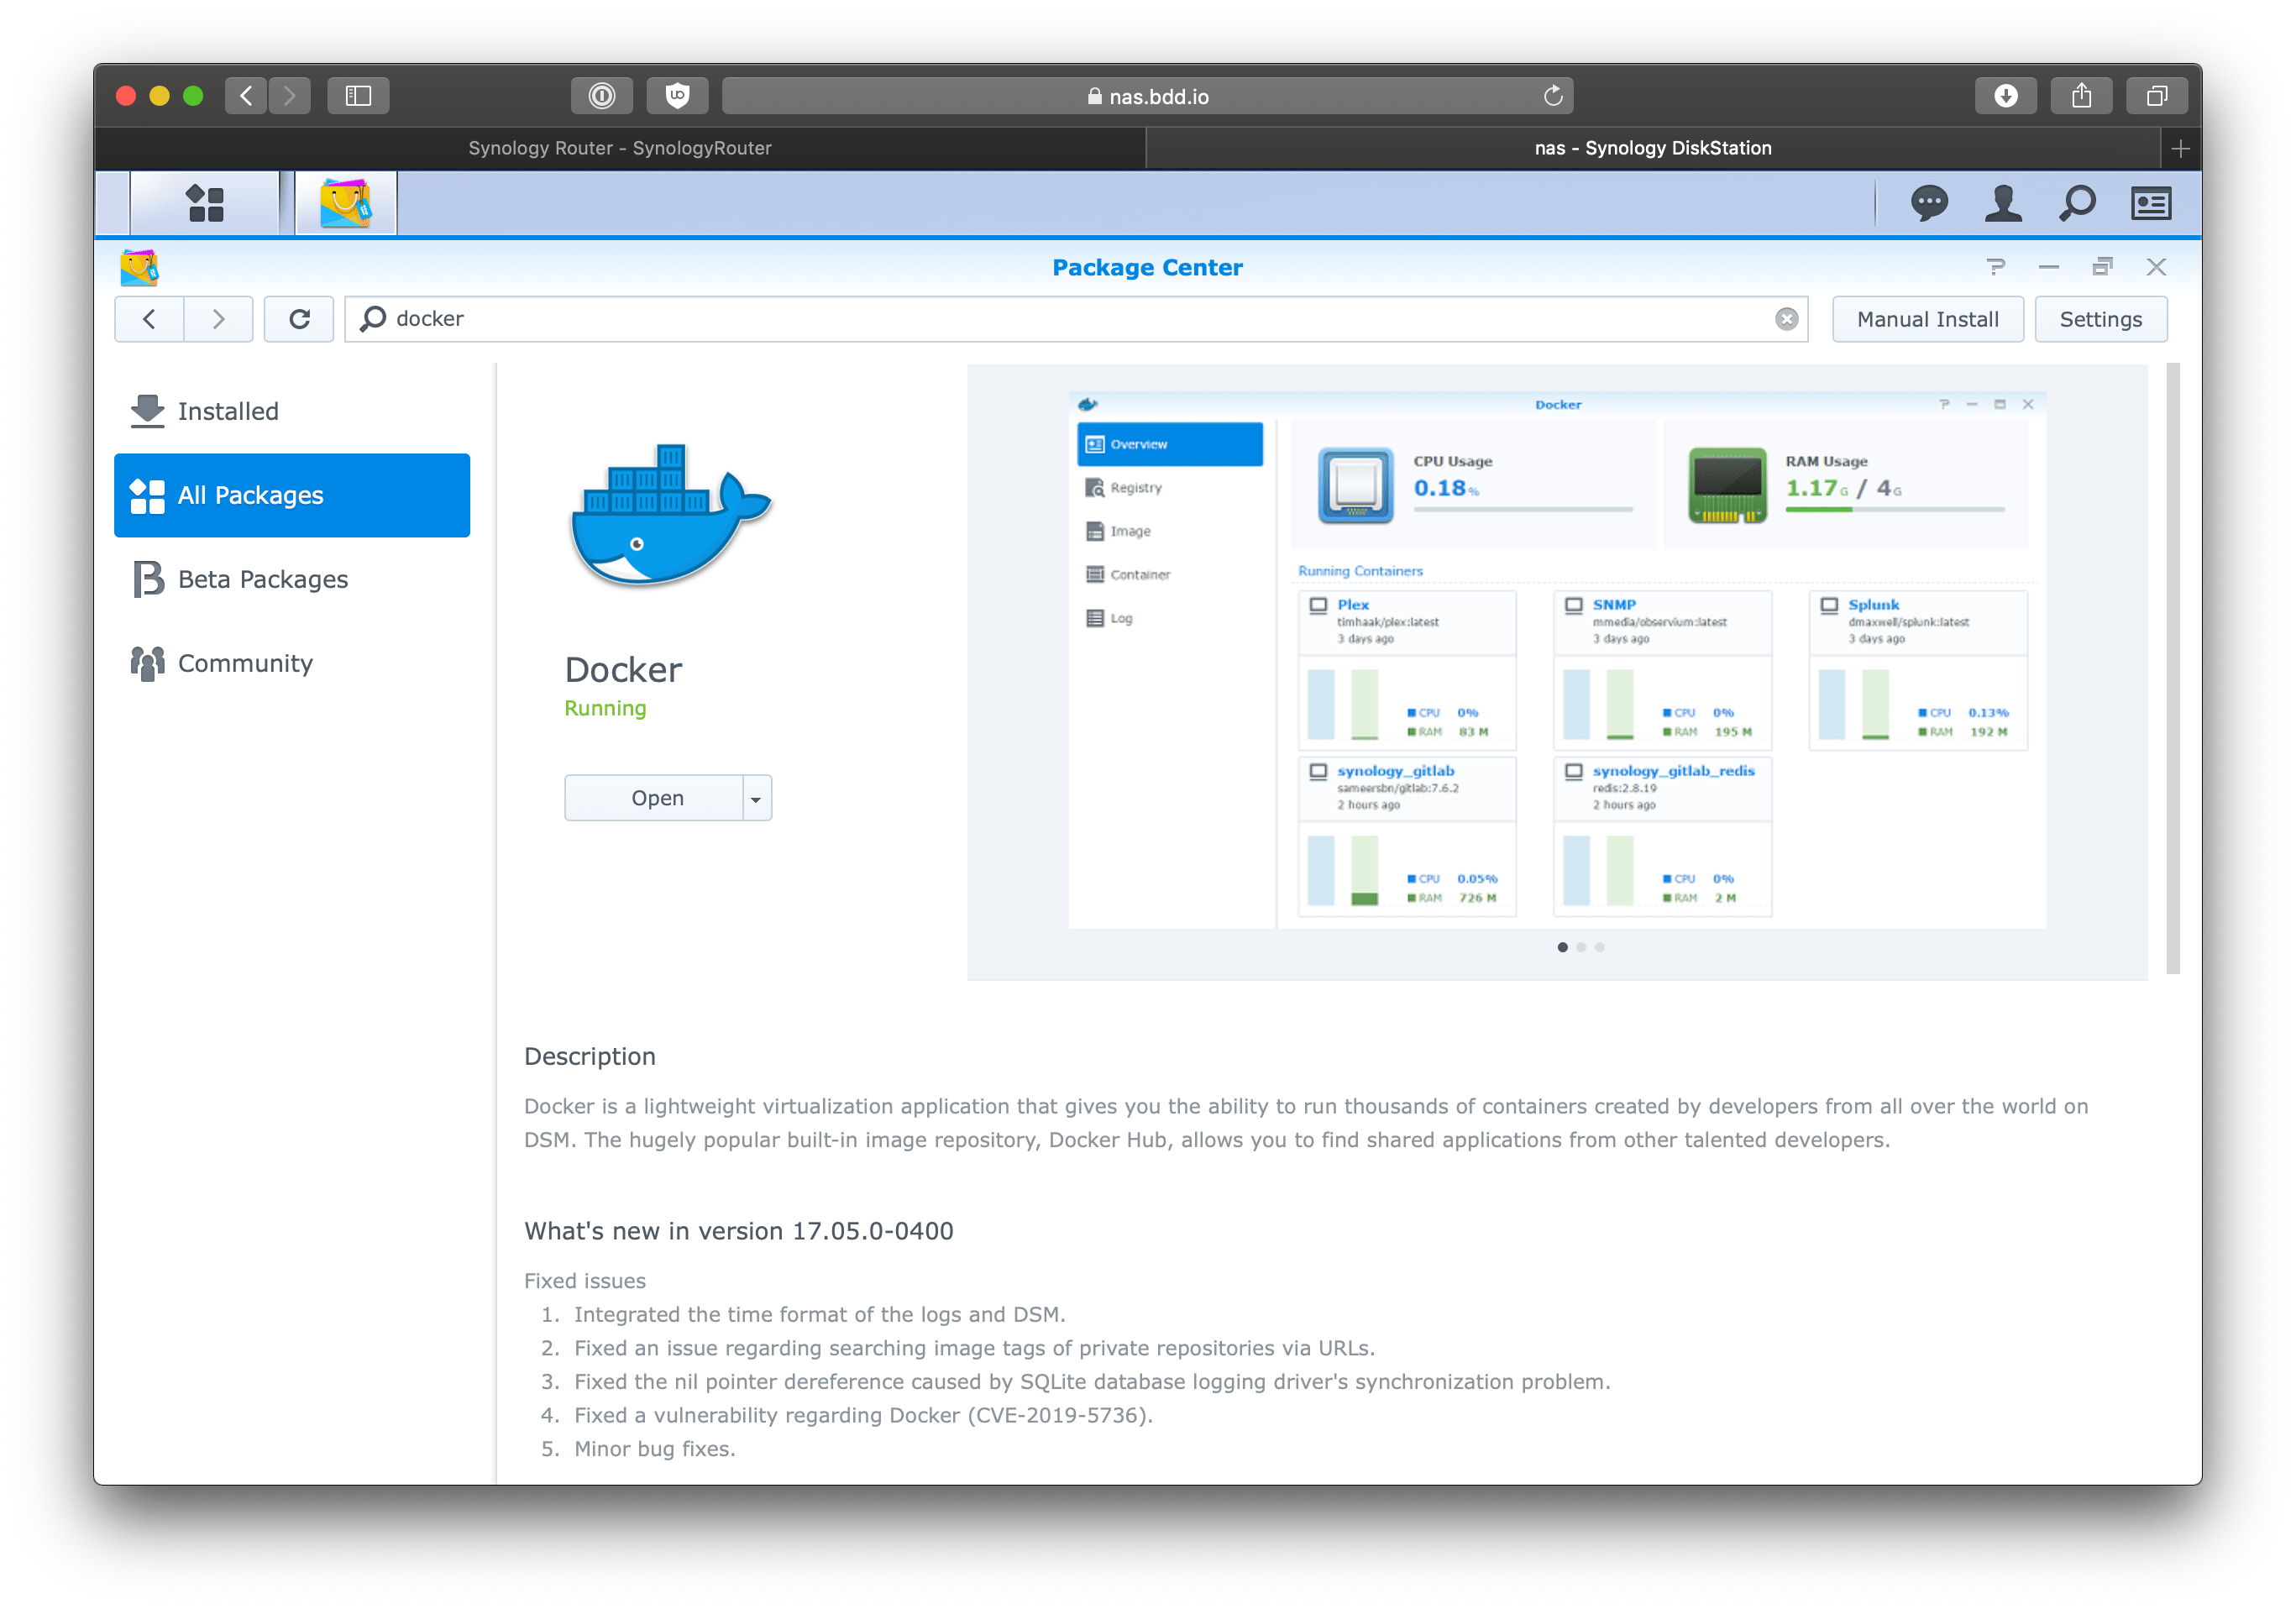This screenshot has height=1609, width=2296.
Task: Open DSM notifications speech bubble icon
Action: (x=1930, y=202)
